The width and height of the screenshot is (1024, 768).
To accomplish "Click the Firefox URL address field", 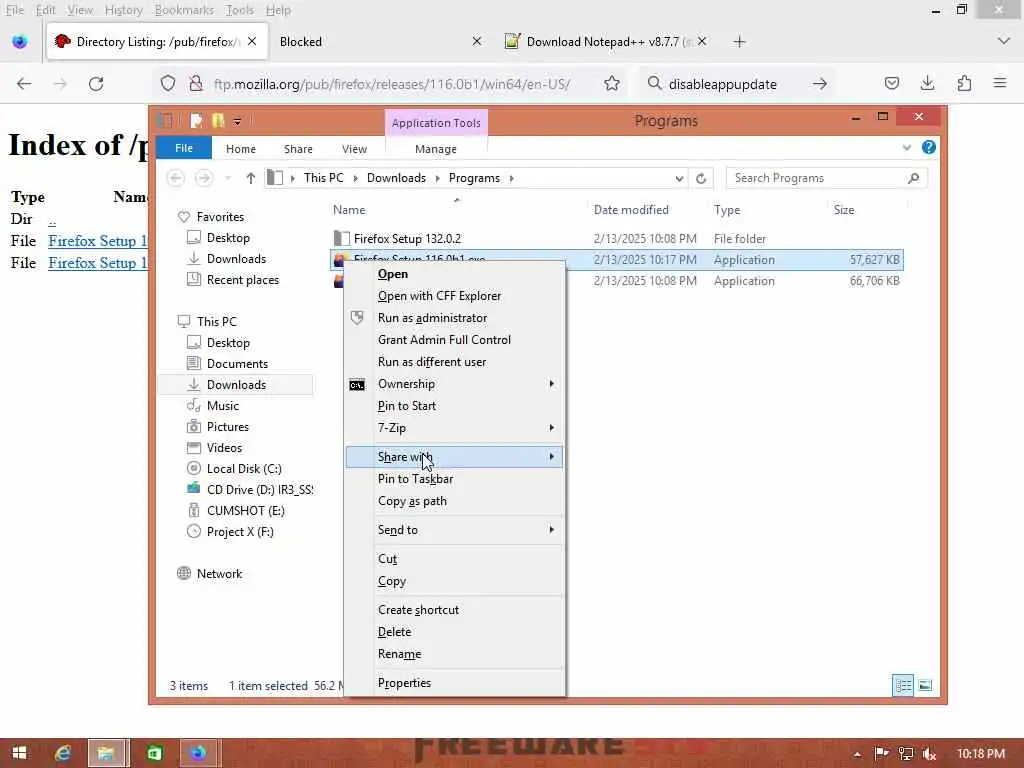I will pyautogui.click(x=392, y=84).
